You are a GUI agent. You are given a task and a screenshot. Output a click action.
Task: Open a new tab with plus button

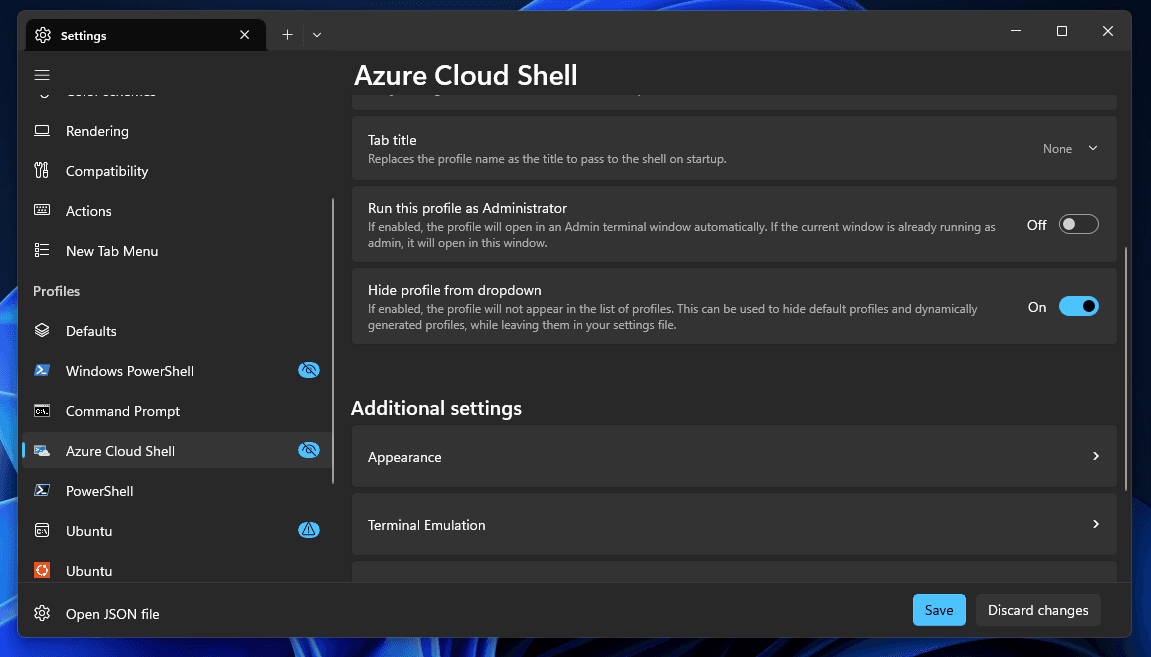click(287, 35)
